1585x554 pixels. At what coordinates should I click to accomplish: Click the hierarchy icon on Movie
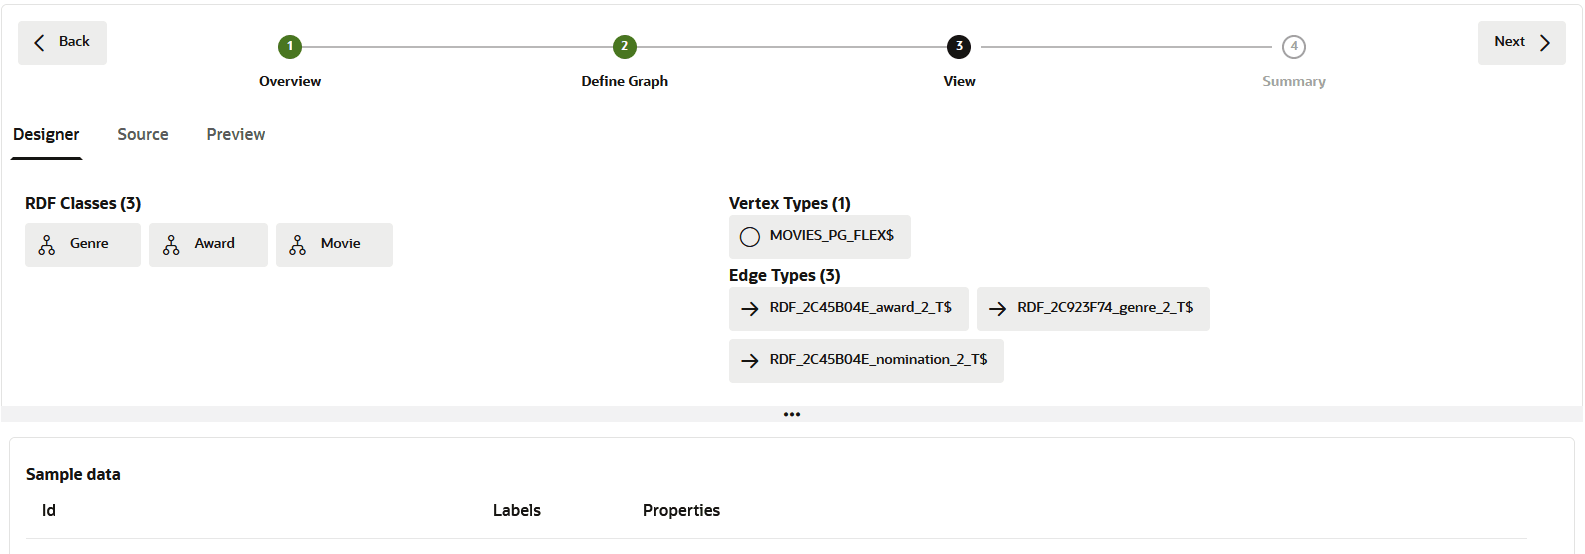point(298,245)
